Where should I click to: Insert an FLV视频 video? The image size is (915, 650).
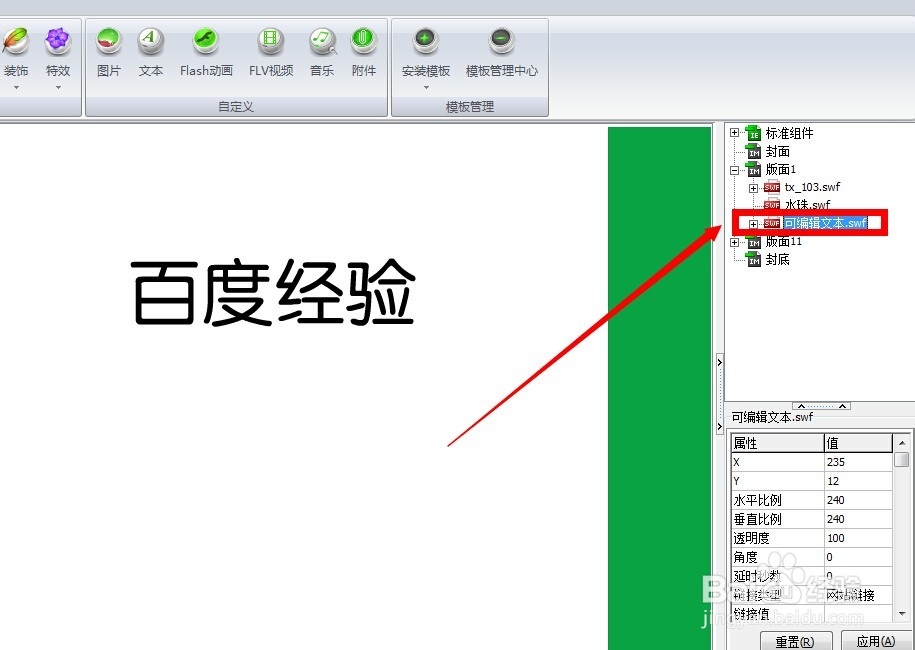click(271, 53)
